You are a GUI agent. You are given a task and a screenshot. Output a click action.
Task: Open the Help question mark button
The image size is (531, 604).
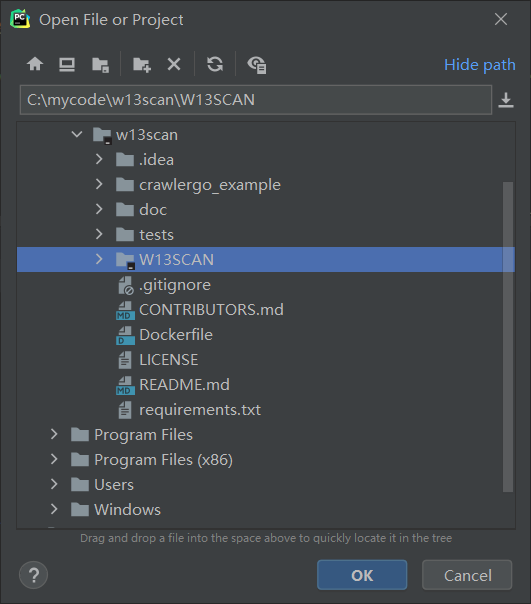pyautogui.click(x=34, y=575)
